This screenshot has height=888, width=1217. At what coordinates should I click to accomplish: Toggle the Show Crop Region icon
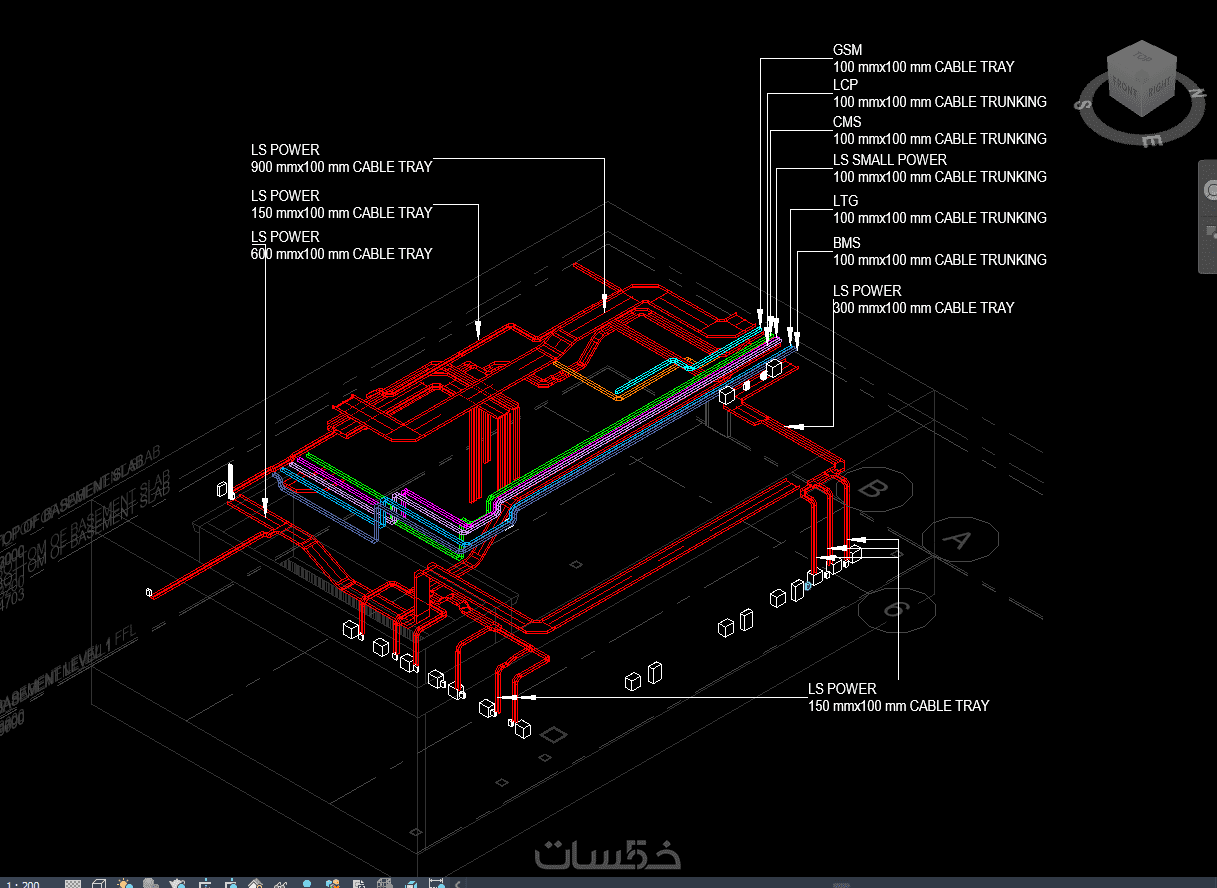point(231,884)
